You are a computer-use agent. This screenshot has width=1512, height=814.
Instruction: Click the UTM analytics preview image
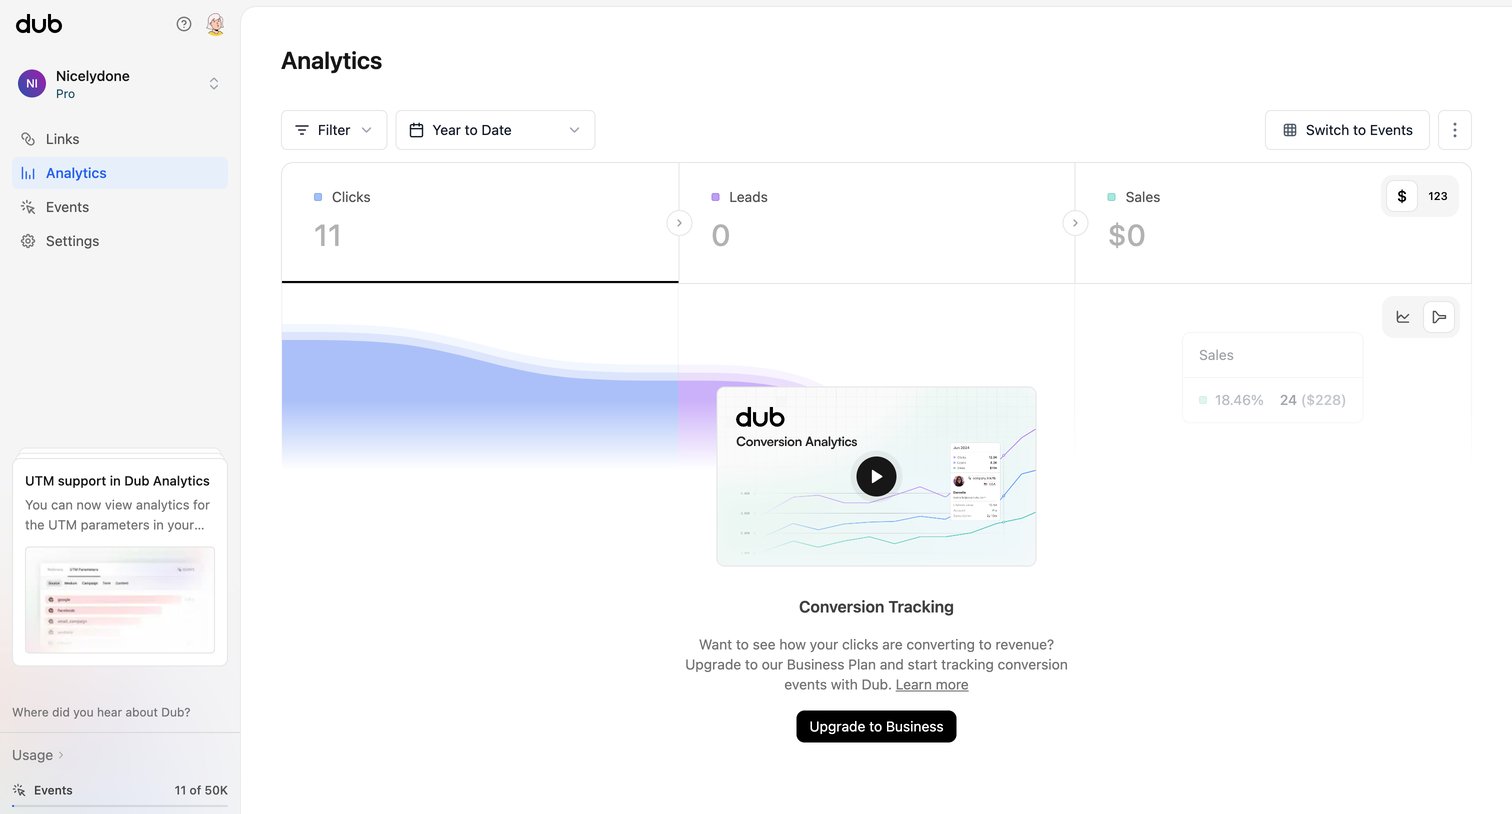(120, 600)
